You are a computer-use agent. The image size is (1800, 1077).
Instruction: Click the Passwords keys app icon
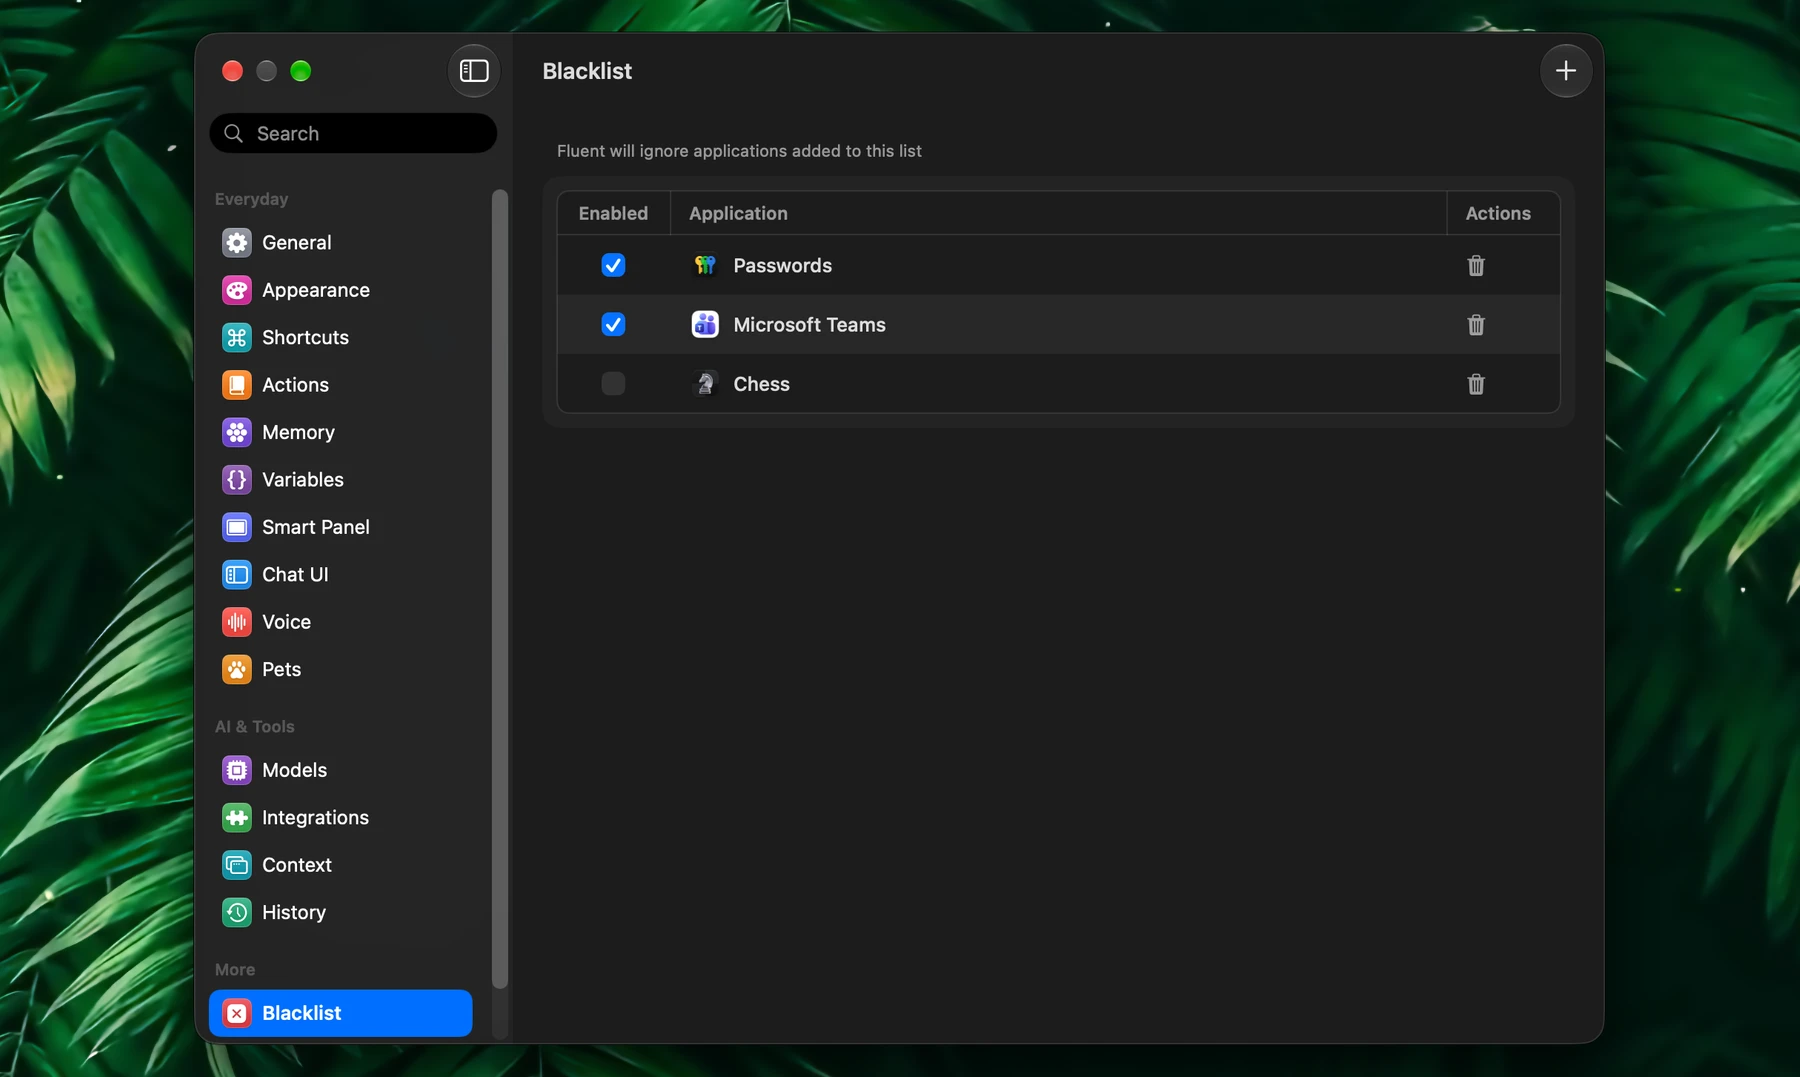point(705,265)
